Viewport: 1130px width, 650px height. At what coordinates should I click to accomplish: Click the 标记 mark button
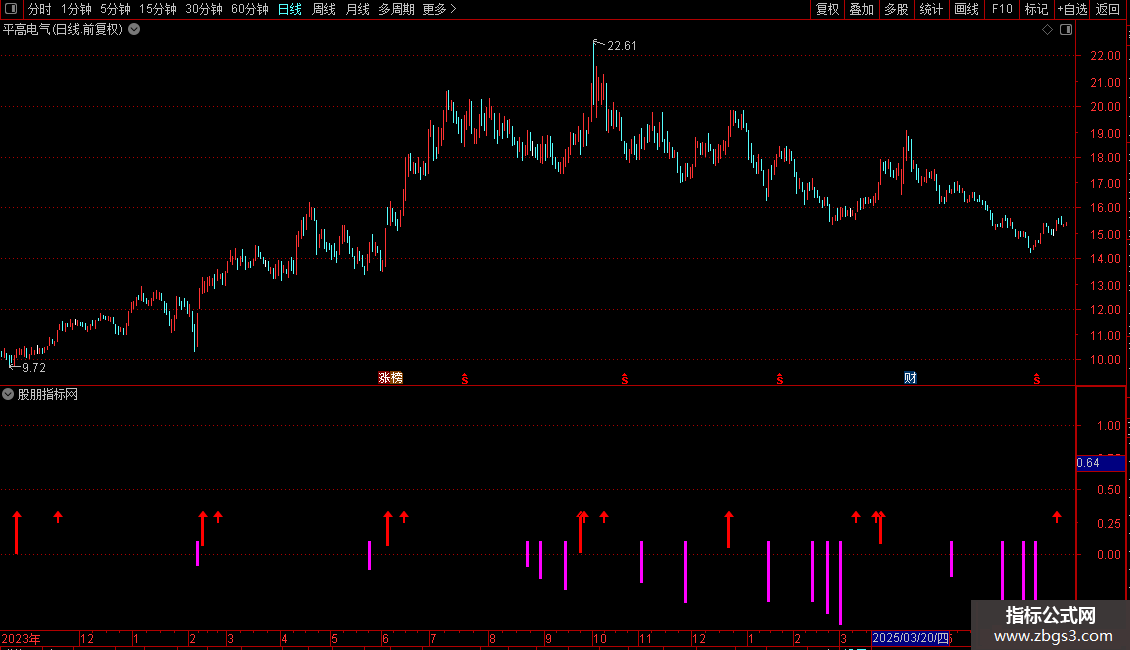click(x=1036, y=9)
